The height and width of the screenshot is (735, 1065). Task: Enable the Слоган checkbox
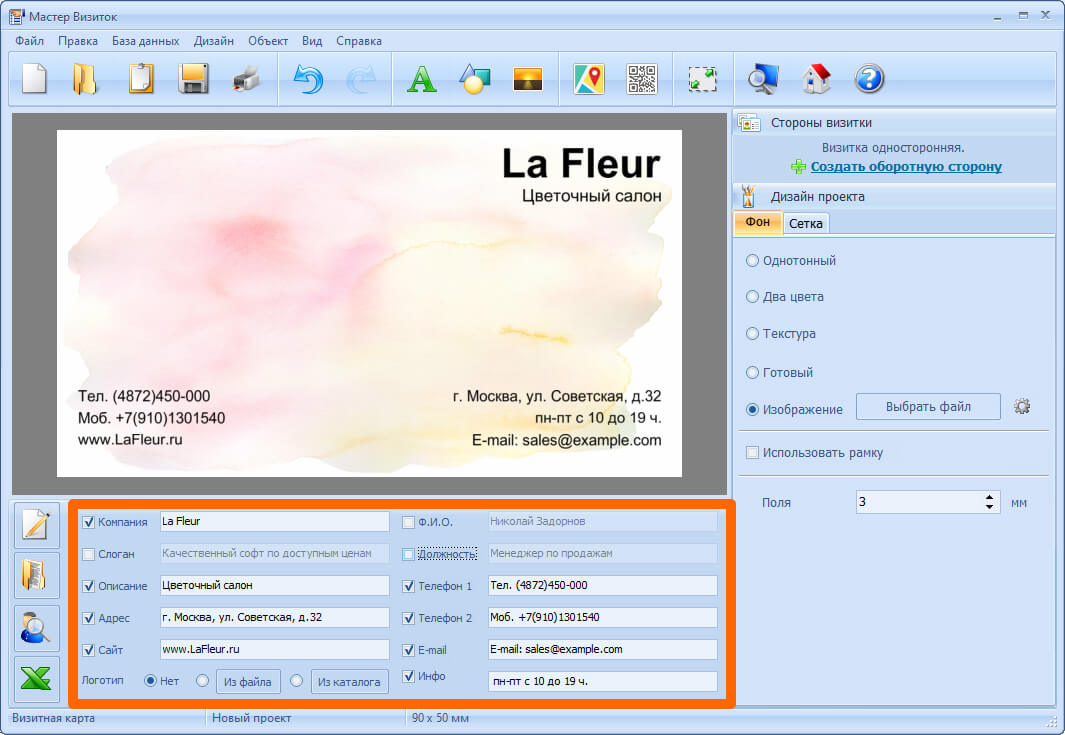pyautogui.click(x=89, y=554)
